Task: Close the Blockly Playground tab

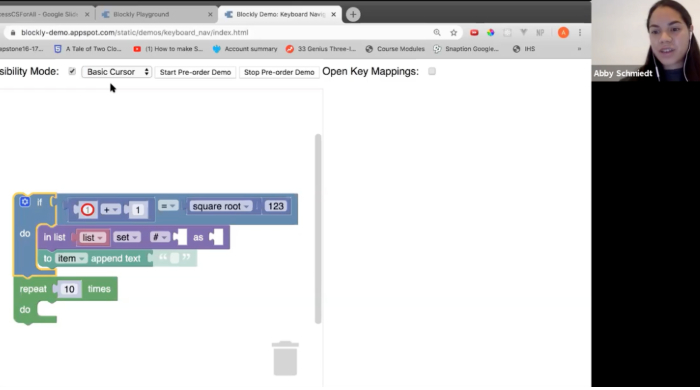Action: 210,14
